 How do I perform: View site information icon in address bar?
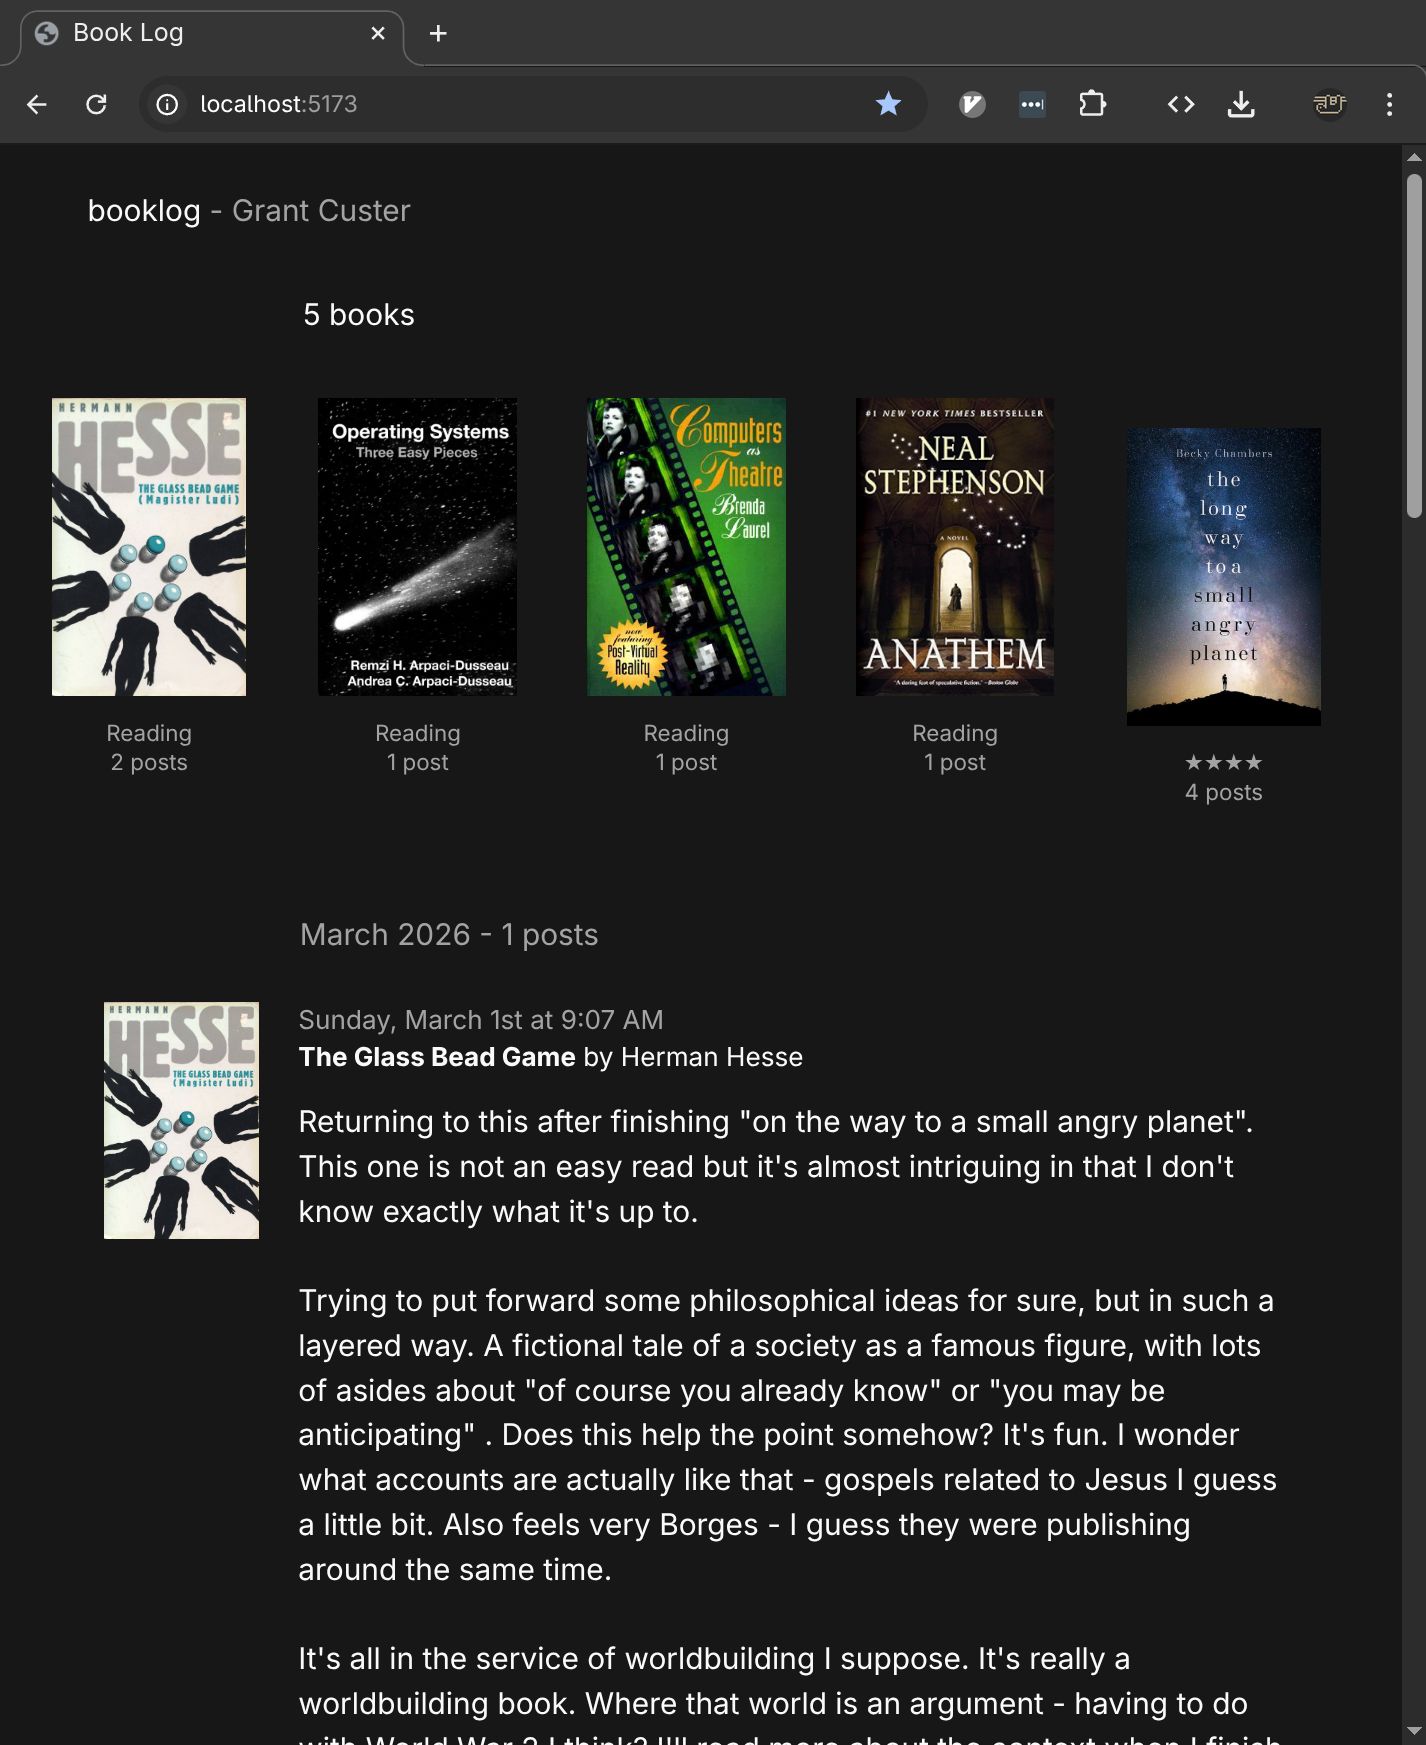(168, 104)
